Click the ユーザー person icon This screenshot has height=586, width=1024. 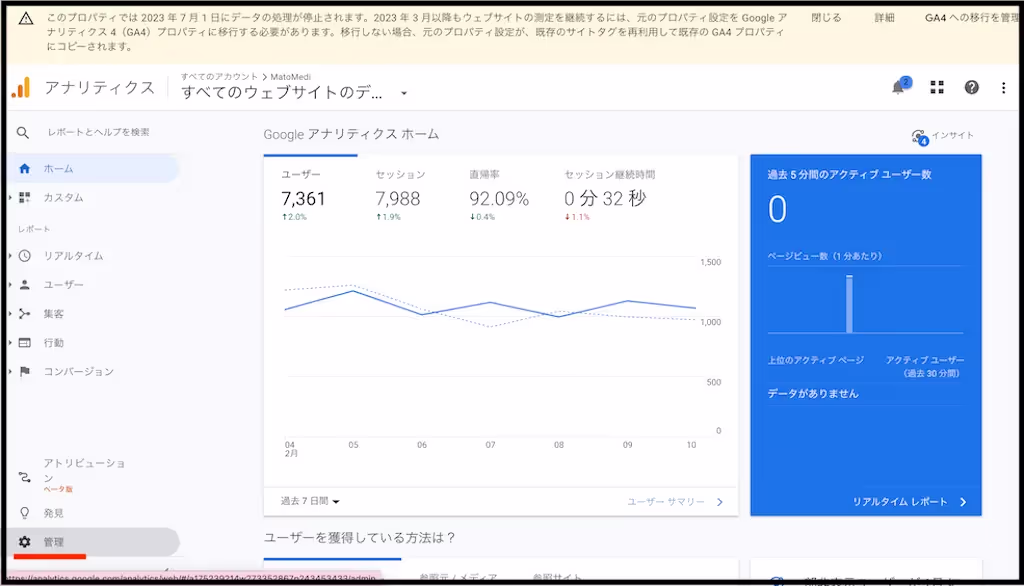tap(25, 285)
